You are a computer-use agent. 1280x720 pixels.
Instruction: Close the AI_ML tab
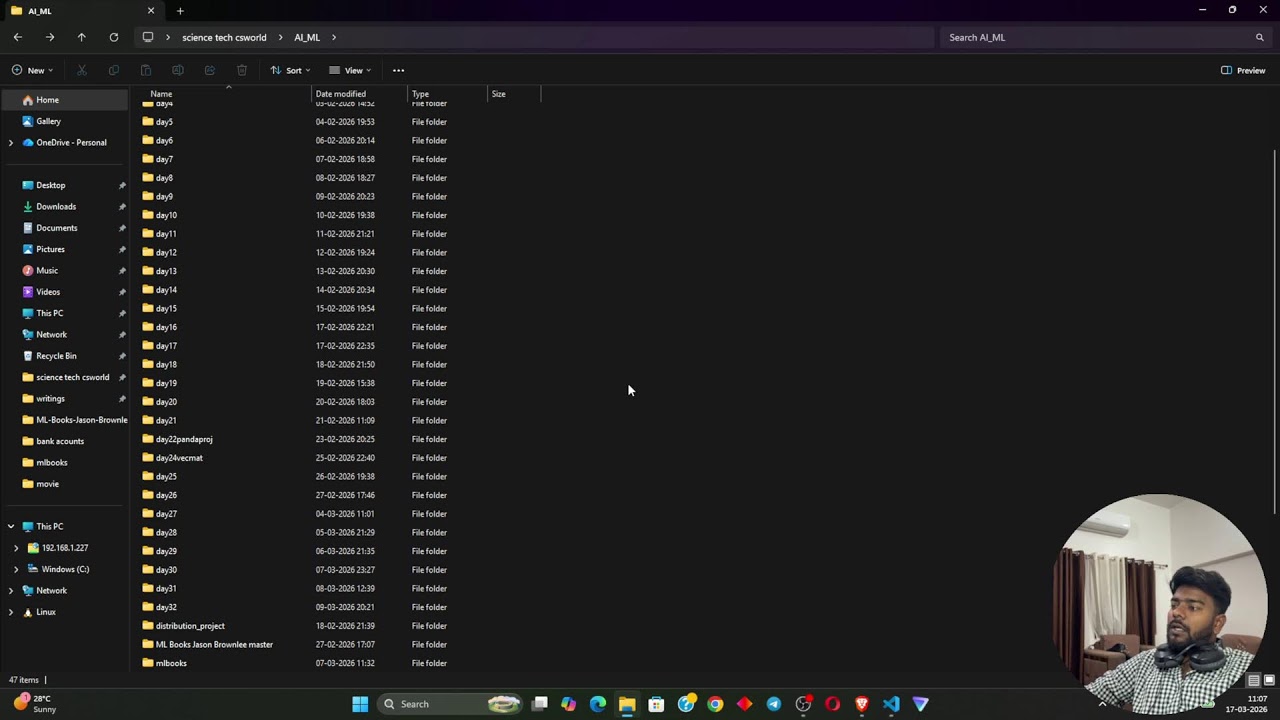151,11
